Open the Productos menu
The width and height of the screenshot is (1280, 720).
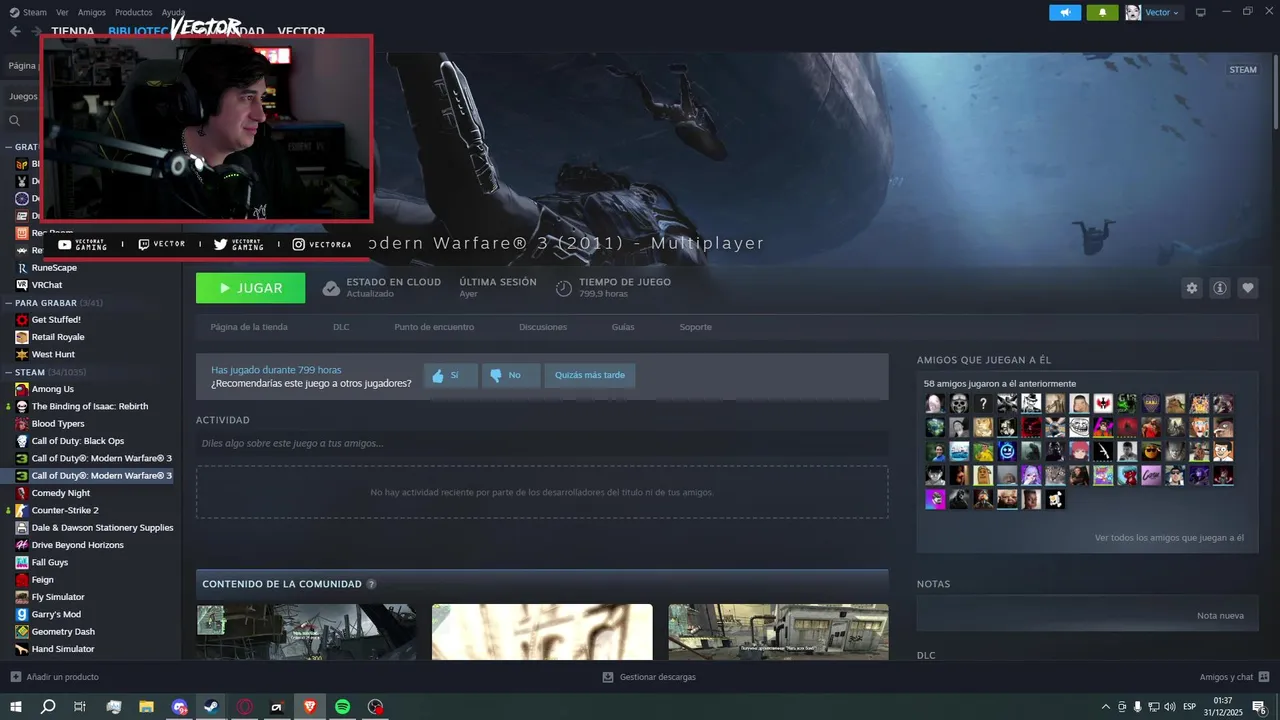(134, 12)
